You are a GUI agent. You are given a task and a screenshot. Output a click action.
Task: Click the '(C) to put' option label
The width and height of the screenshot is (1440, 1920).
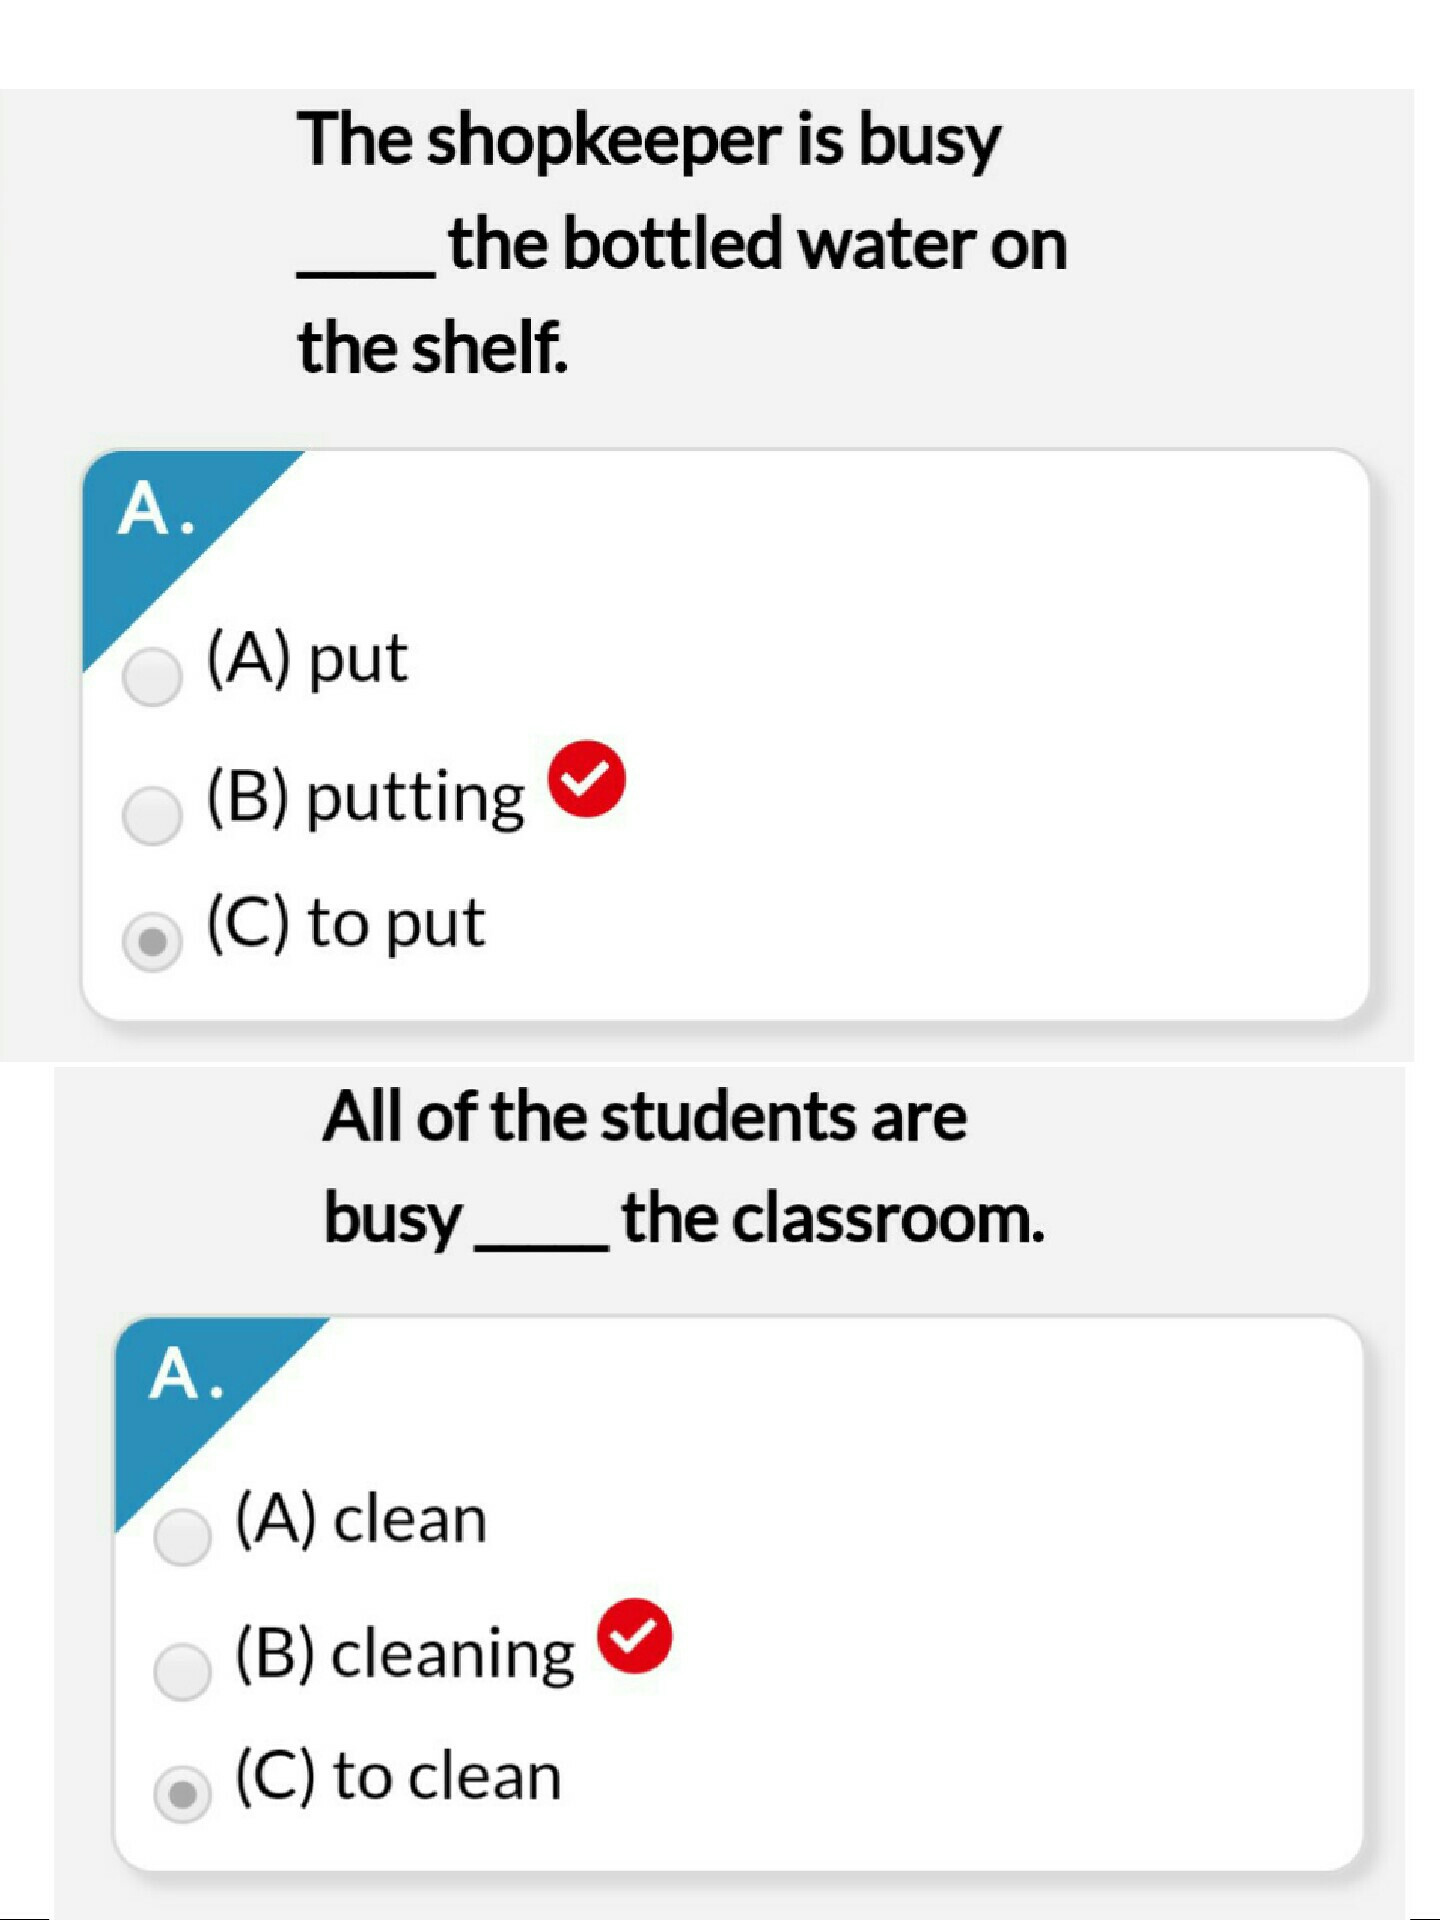click(346, 922)
